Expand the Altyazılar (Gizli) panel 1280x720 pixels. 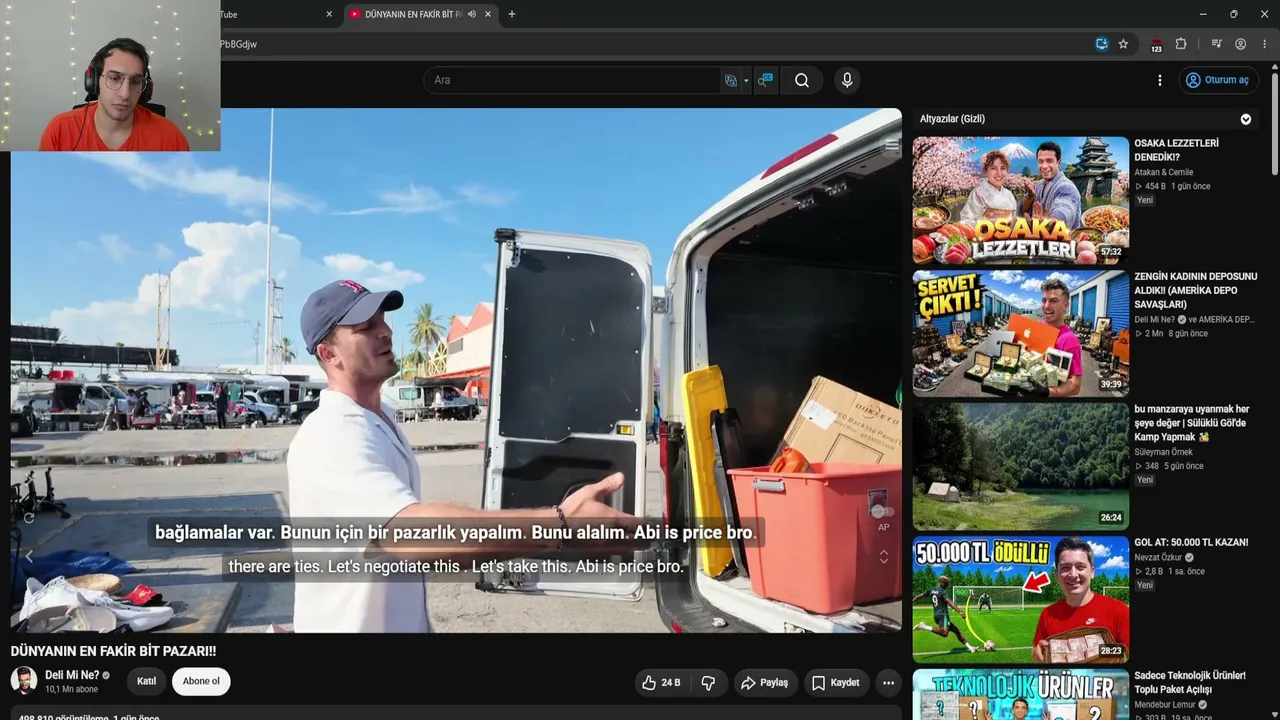click(x=1246, y=119)
